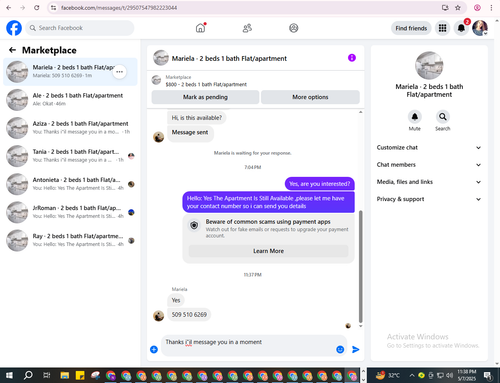500x383 pixels.
Task: Select the 'Hi, is this available?' message
Action: point(196,118)
